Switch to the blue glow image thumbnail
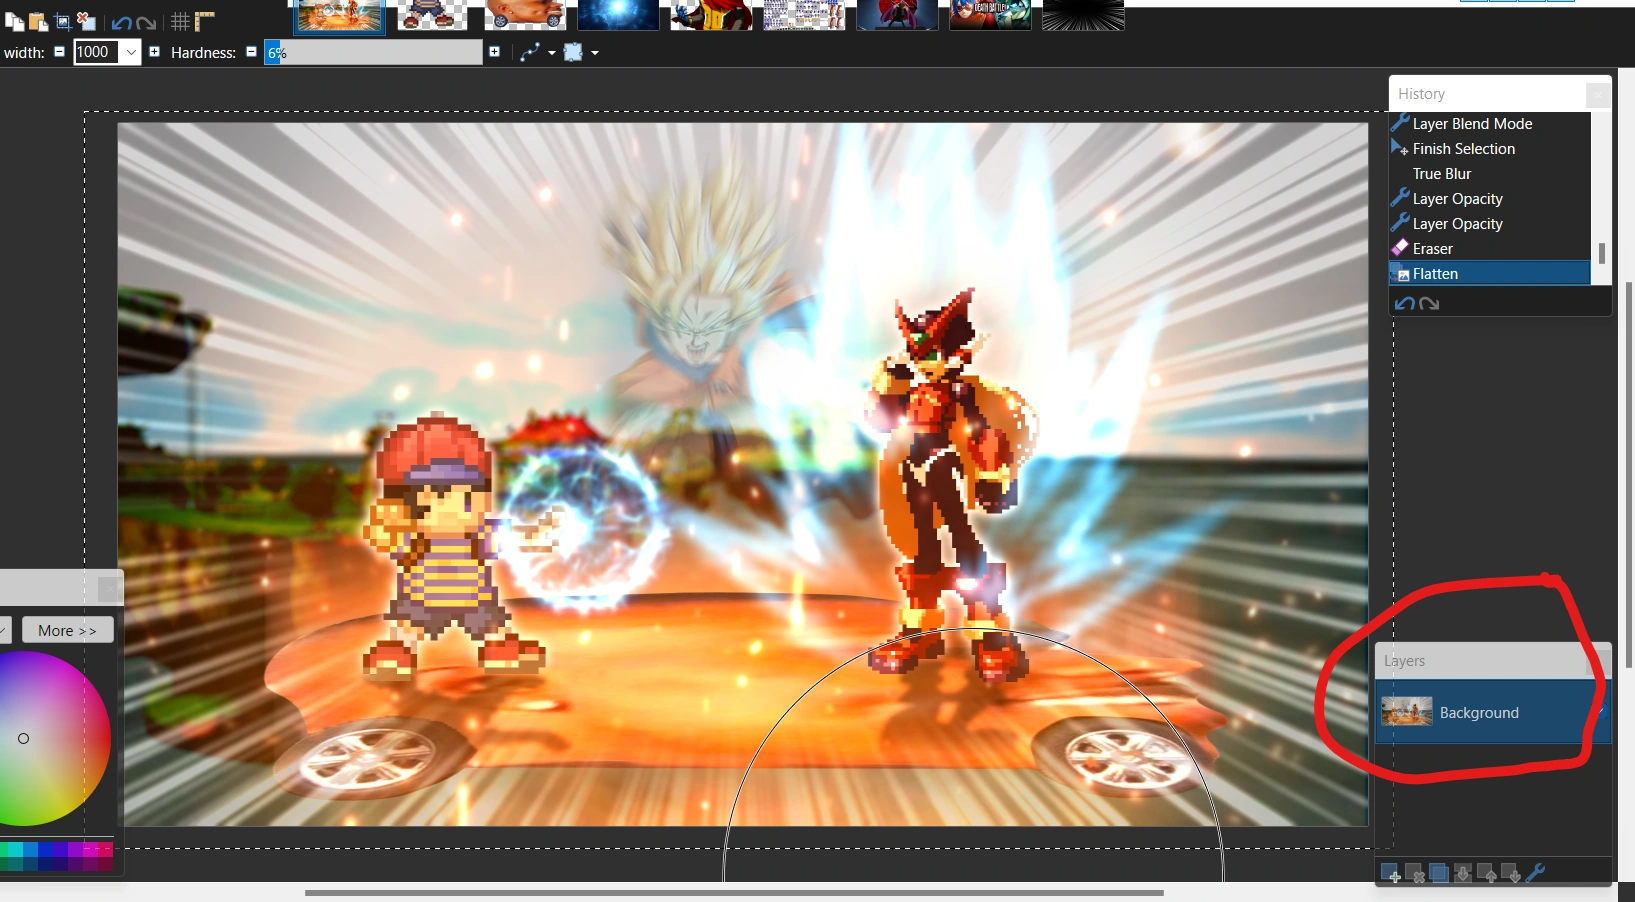 tap(618, 15)
